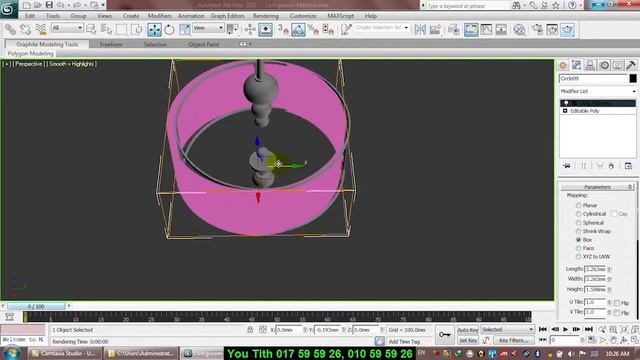Click the Save file icon in title bar

49,5
